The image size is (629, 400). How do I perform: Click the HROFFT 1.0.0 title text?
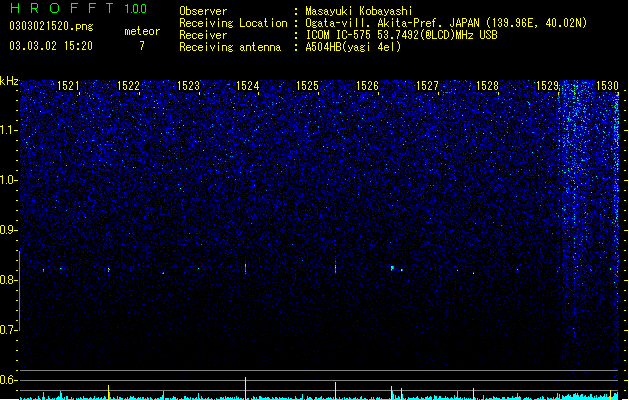(78, 8)
